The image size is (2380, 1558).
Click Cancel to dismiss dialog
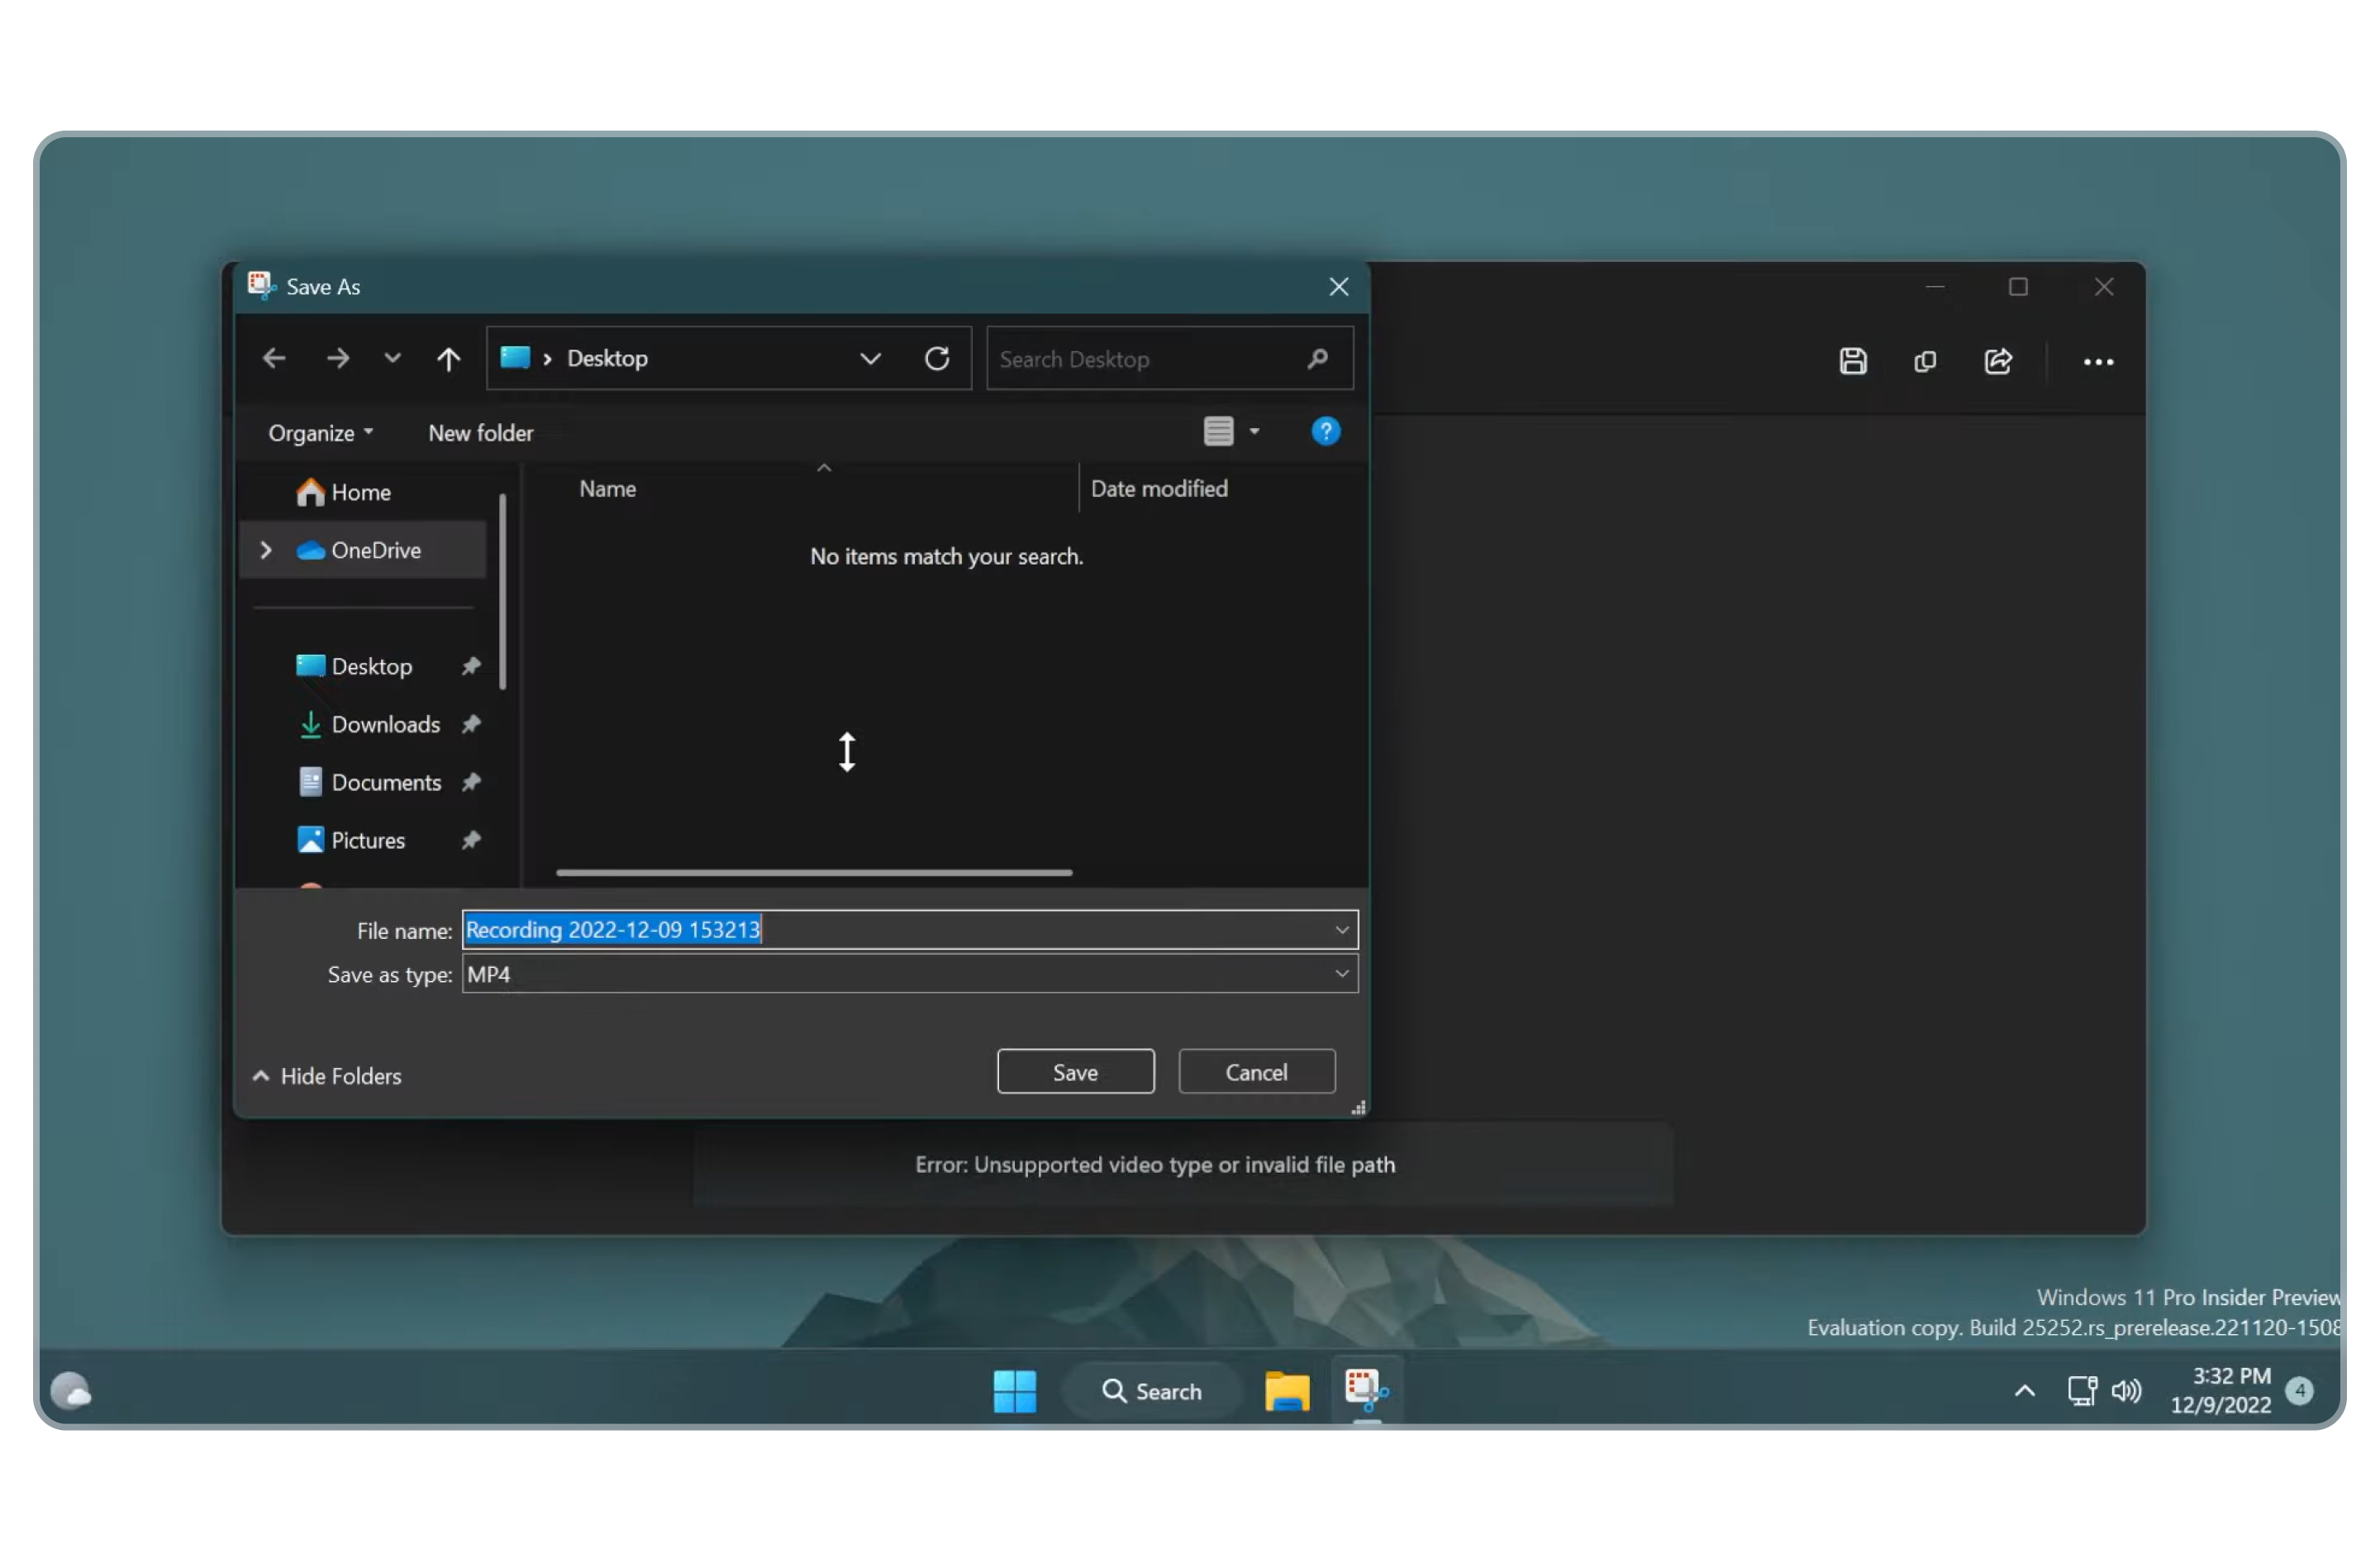(x=1257, y=1071)
